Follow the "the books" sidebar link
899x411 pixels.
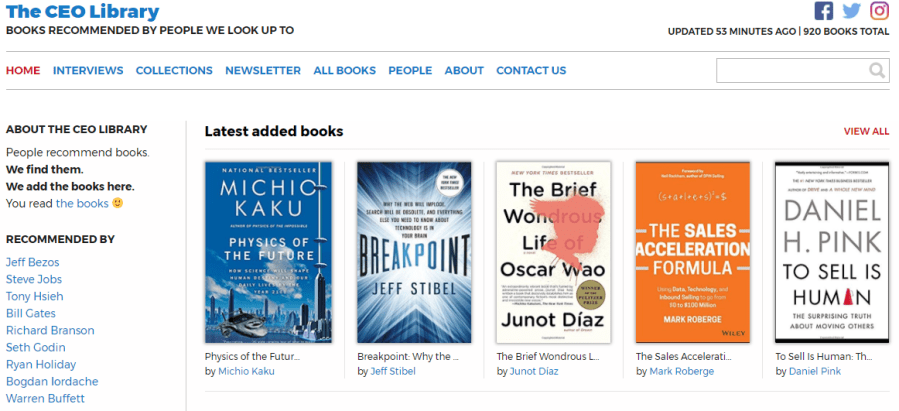82,203
